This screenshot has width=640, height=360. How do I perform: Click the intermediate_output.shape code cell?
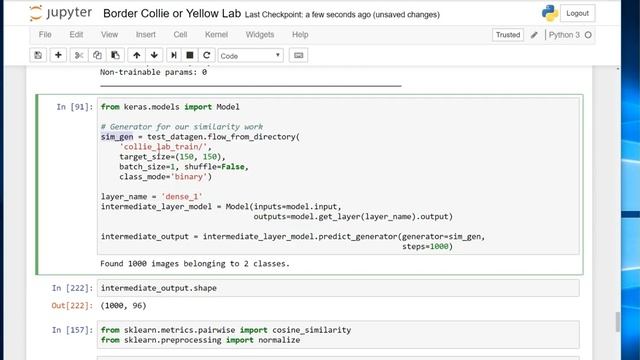[x=338, y=288]
